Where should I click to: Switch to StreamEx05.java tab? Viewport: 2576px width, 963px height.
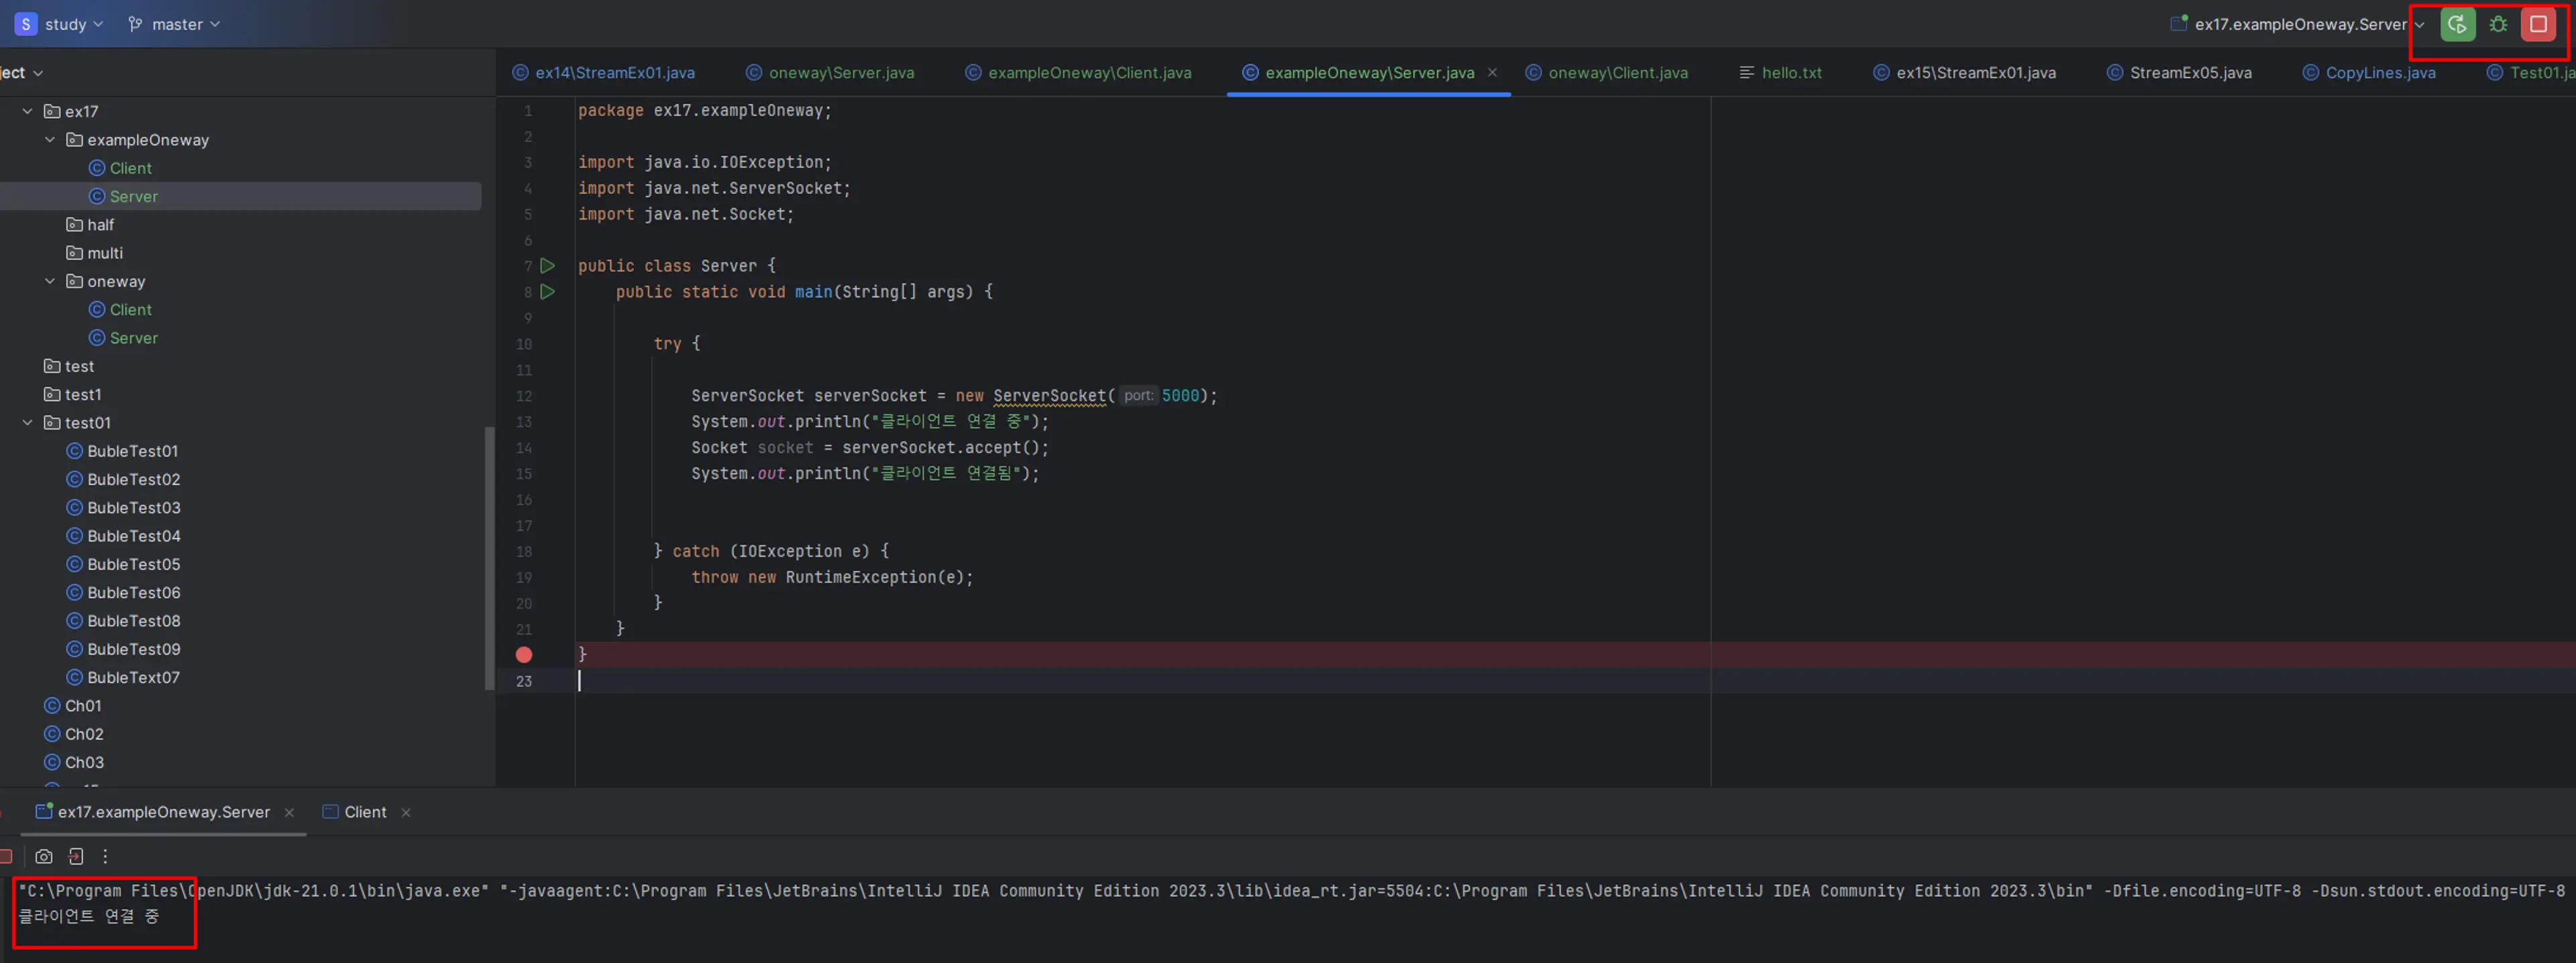tap(2179, 73)
